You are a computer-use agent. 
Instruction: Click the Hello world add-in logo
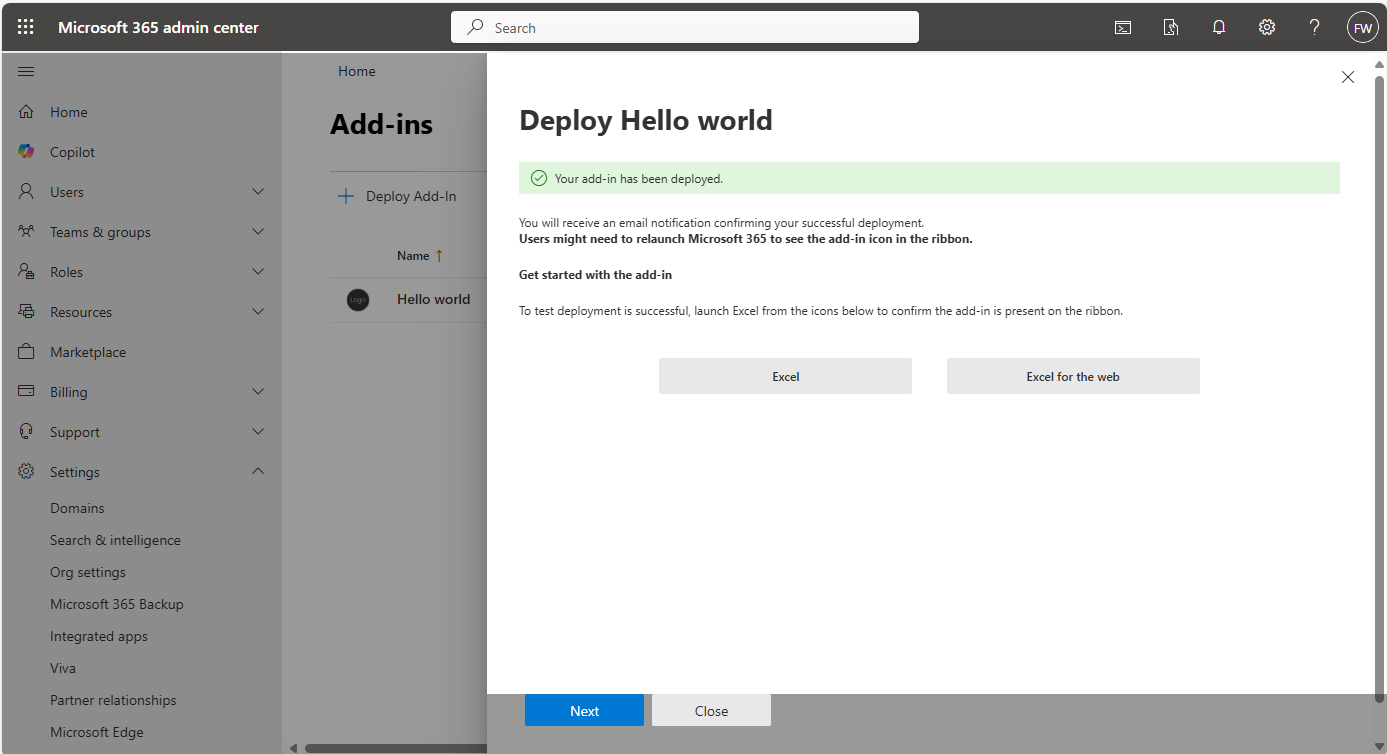(358, 299)
